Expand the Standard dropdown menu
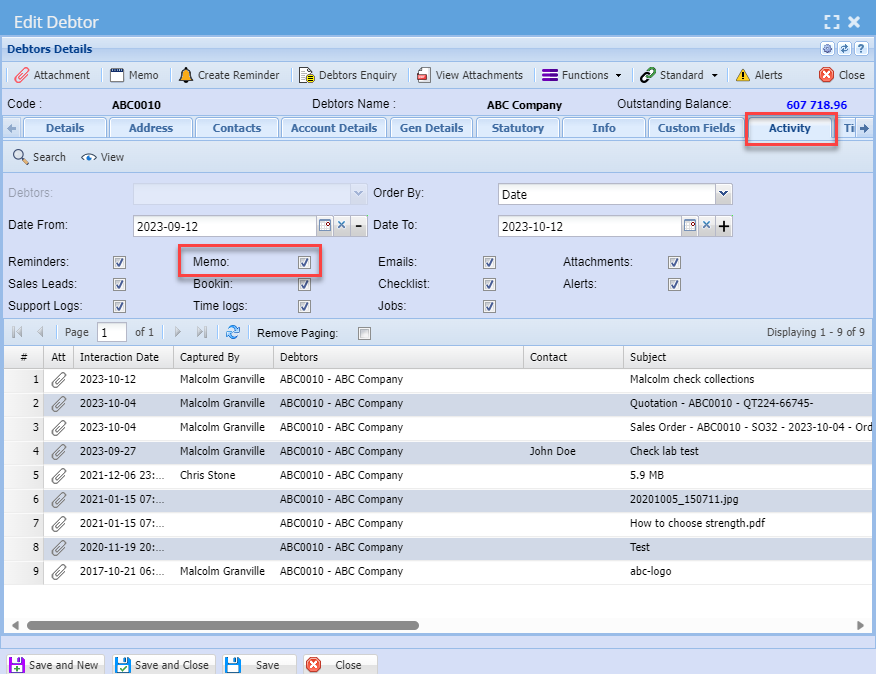Image resolution: width=876 pixels, height=674 pixels. coord(680,75)
